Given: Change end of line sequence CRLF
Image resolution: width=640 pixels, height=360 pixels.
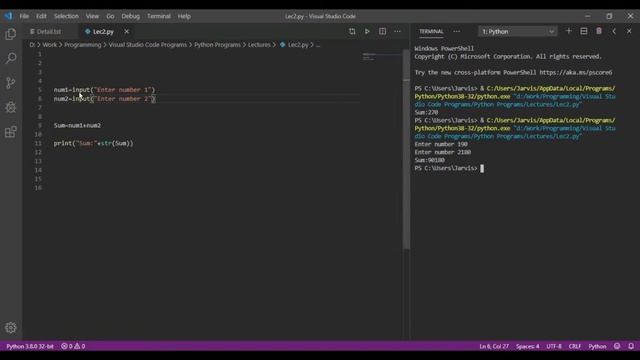Looking at the screenshot, I should (x=575, y=346).
